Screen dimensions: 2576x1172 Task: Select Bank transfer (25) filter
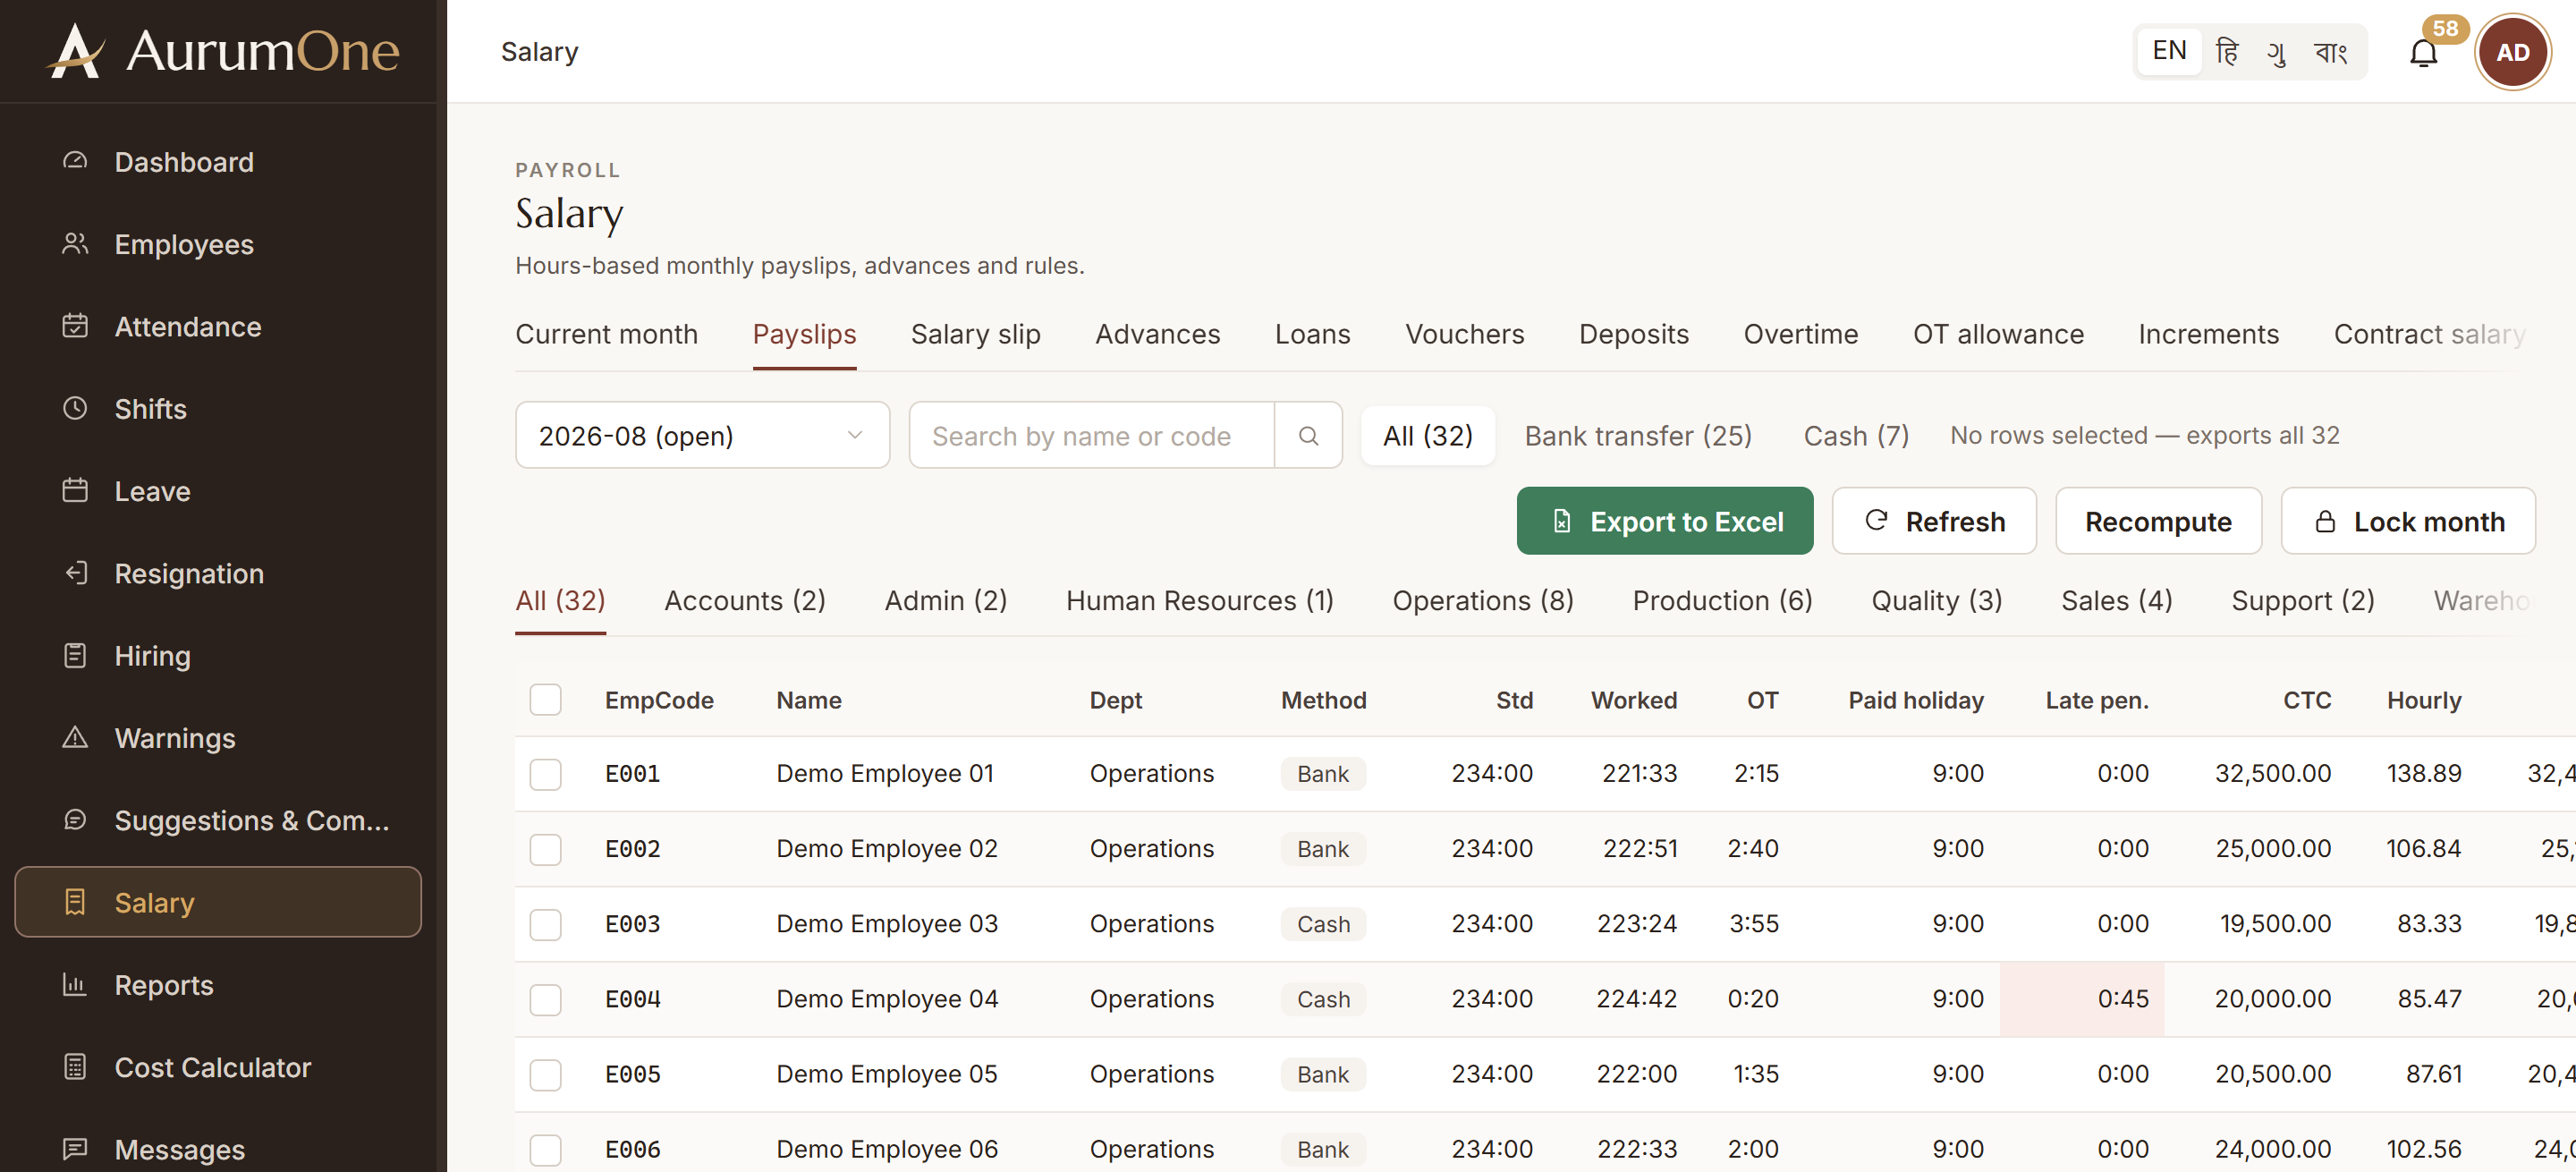pos(1638,435)
